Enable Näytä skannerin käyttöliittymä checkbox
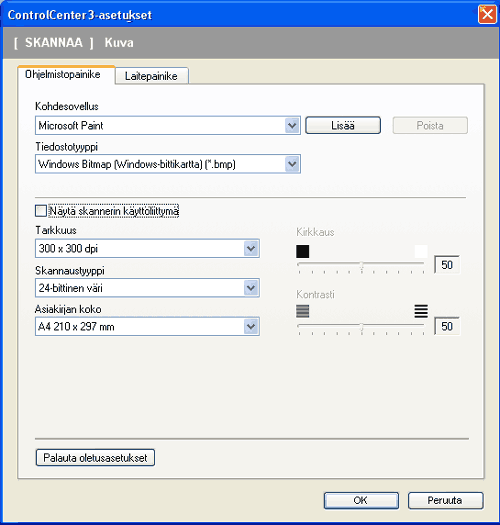Image resolution: width=500 pixels, height=525 pixels. [x=41, y=211]
